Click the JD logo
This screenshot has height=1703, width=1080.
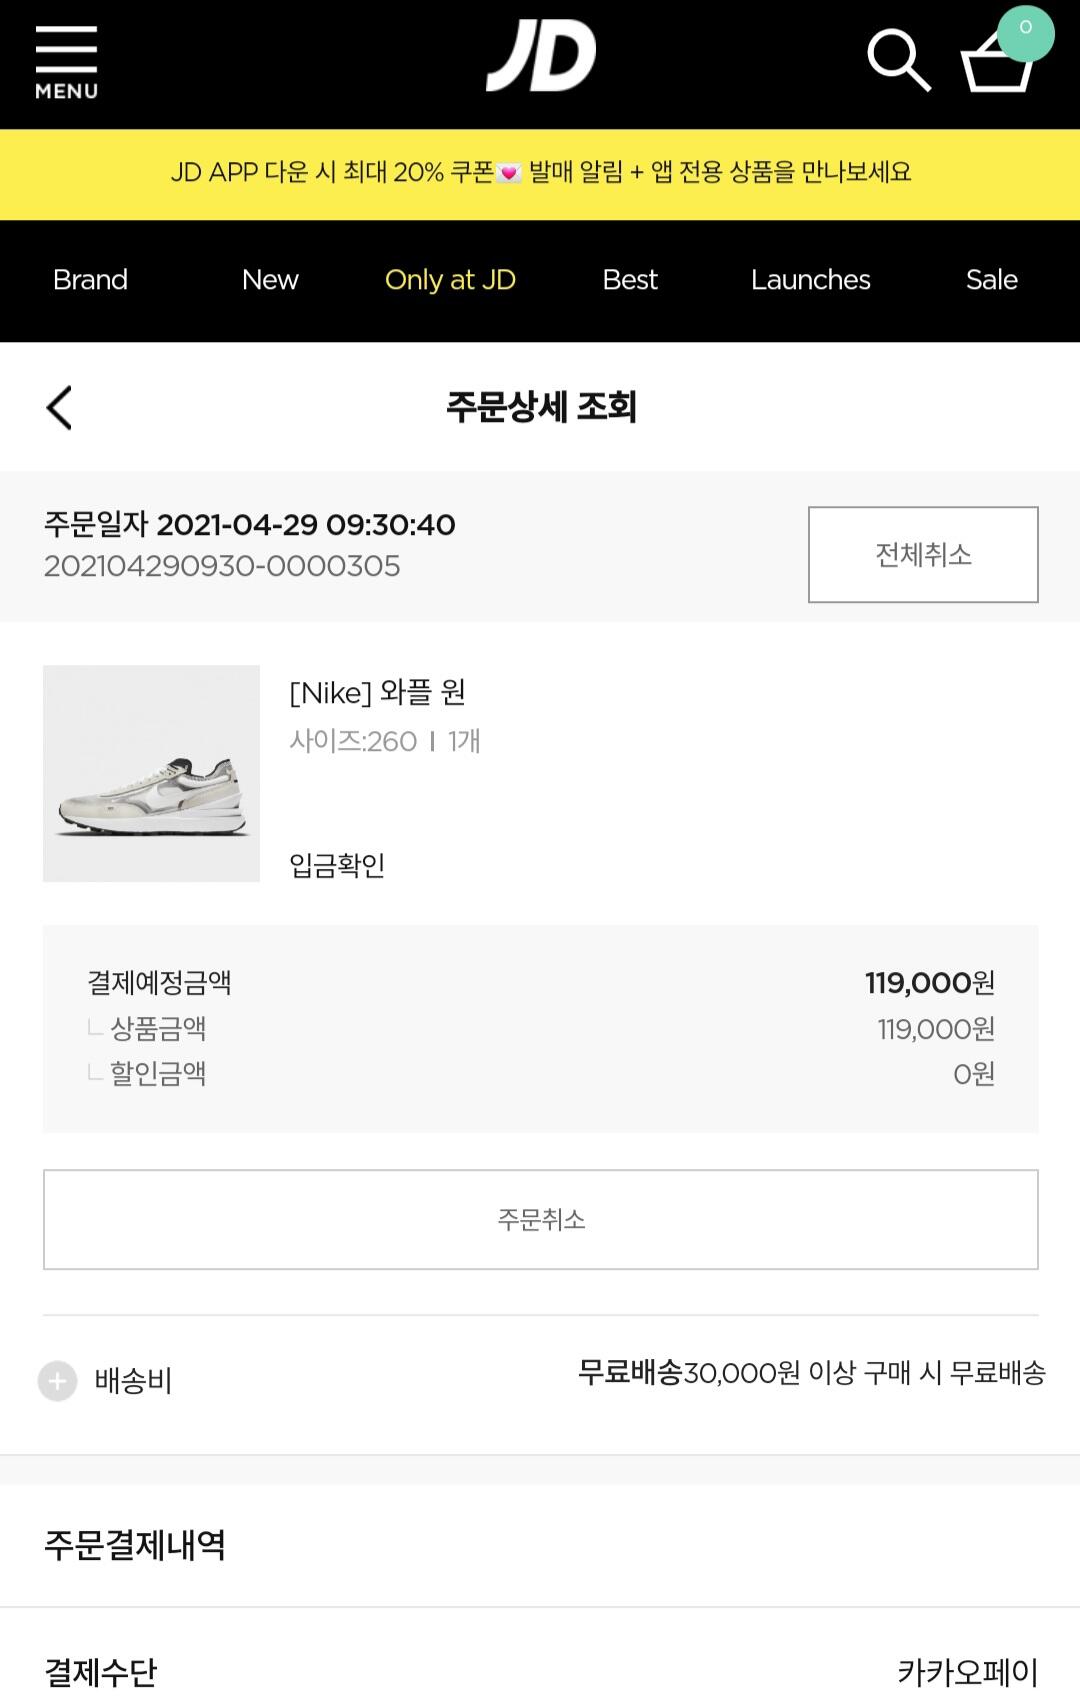(x=541, y=58)
